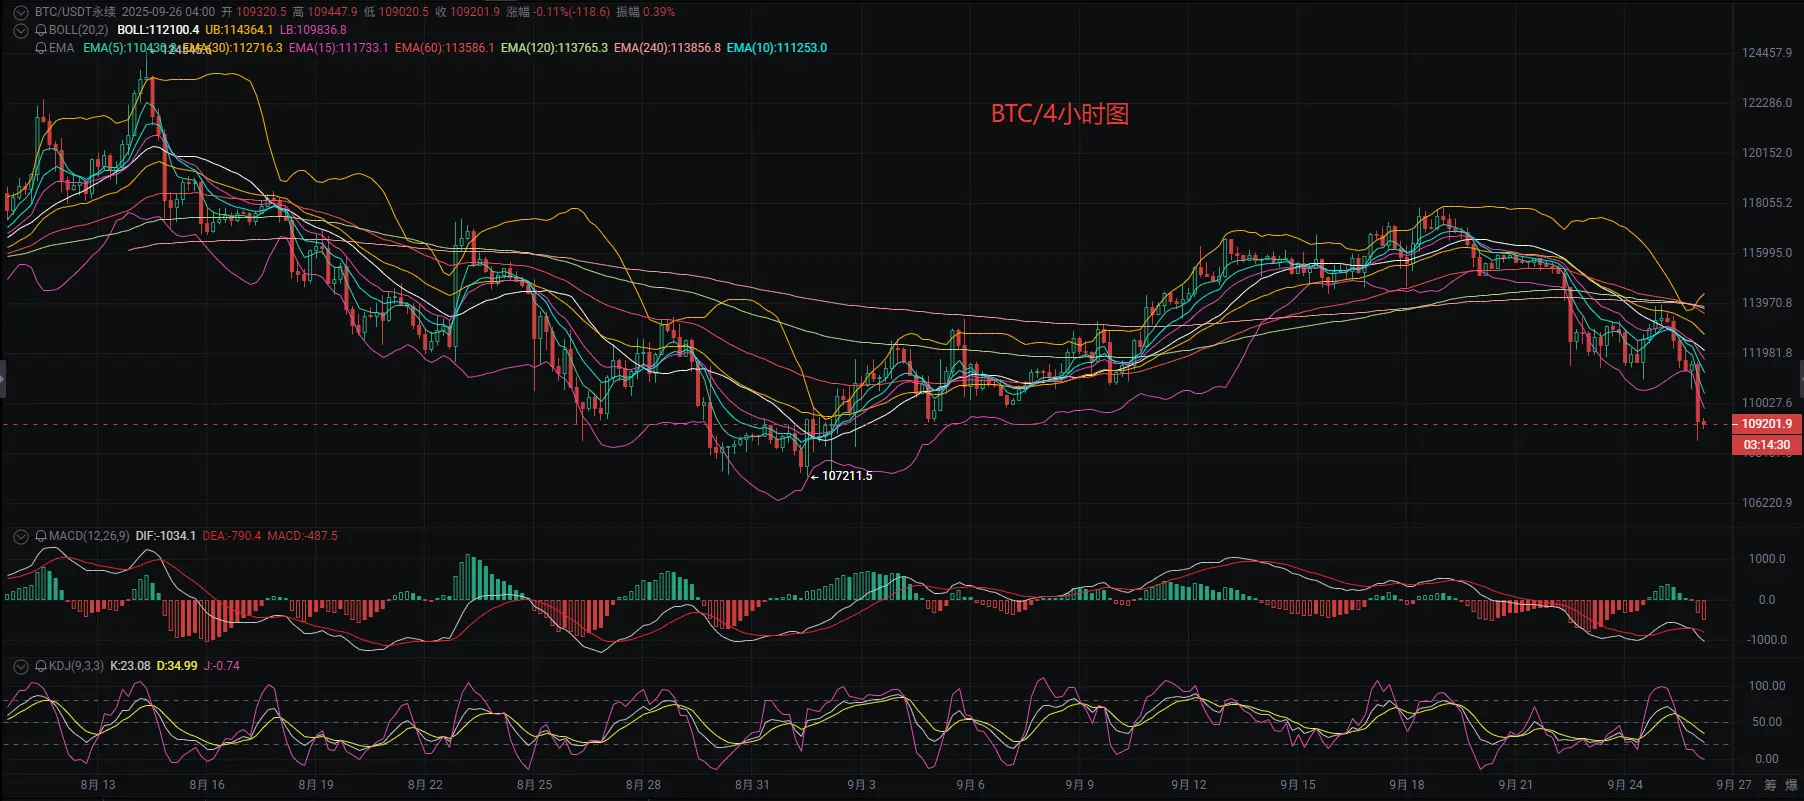Screen dimensions: 1804x801
Task: Expand the left edge side panel handle
Action: pos(3,379)
